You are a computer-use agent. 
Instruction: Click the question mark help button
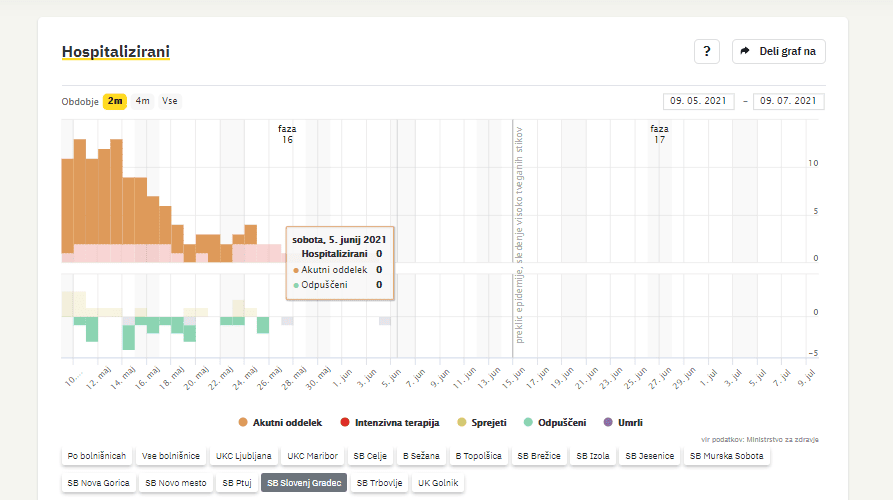click(706, 51)
